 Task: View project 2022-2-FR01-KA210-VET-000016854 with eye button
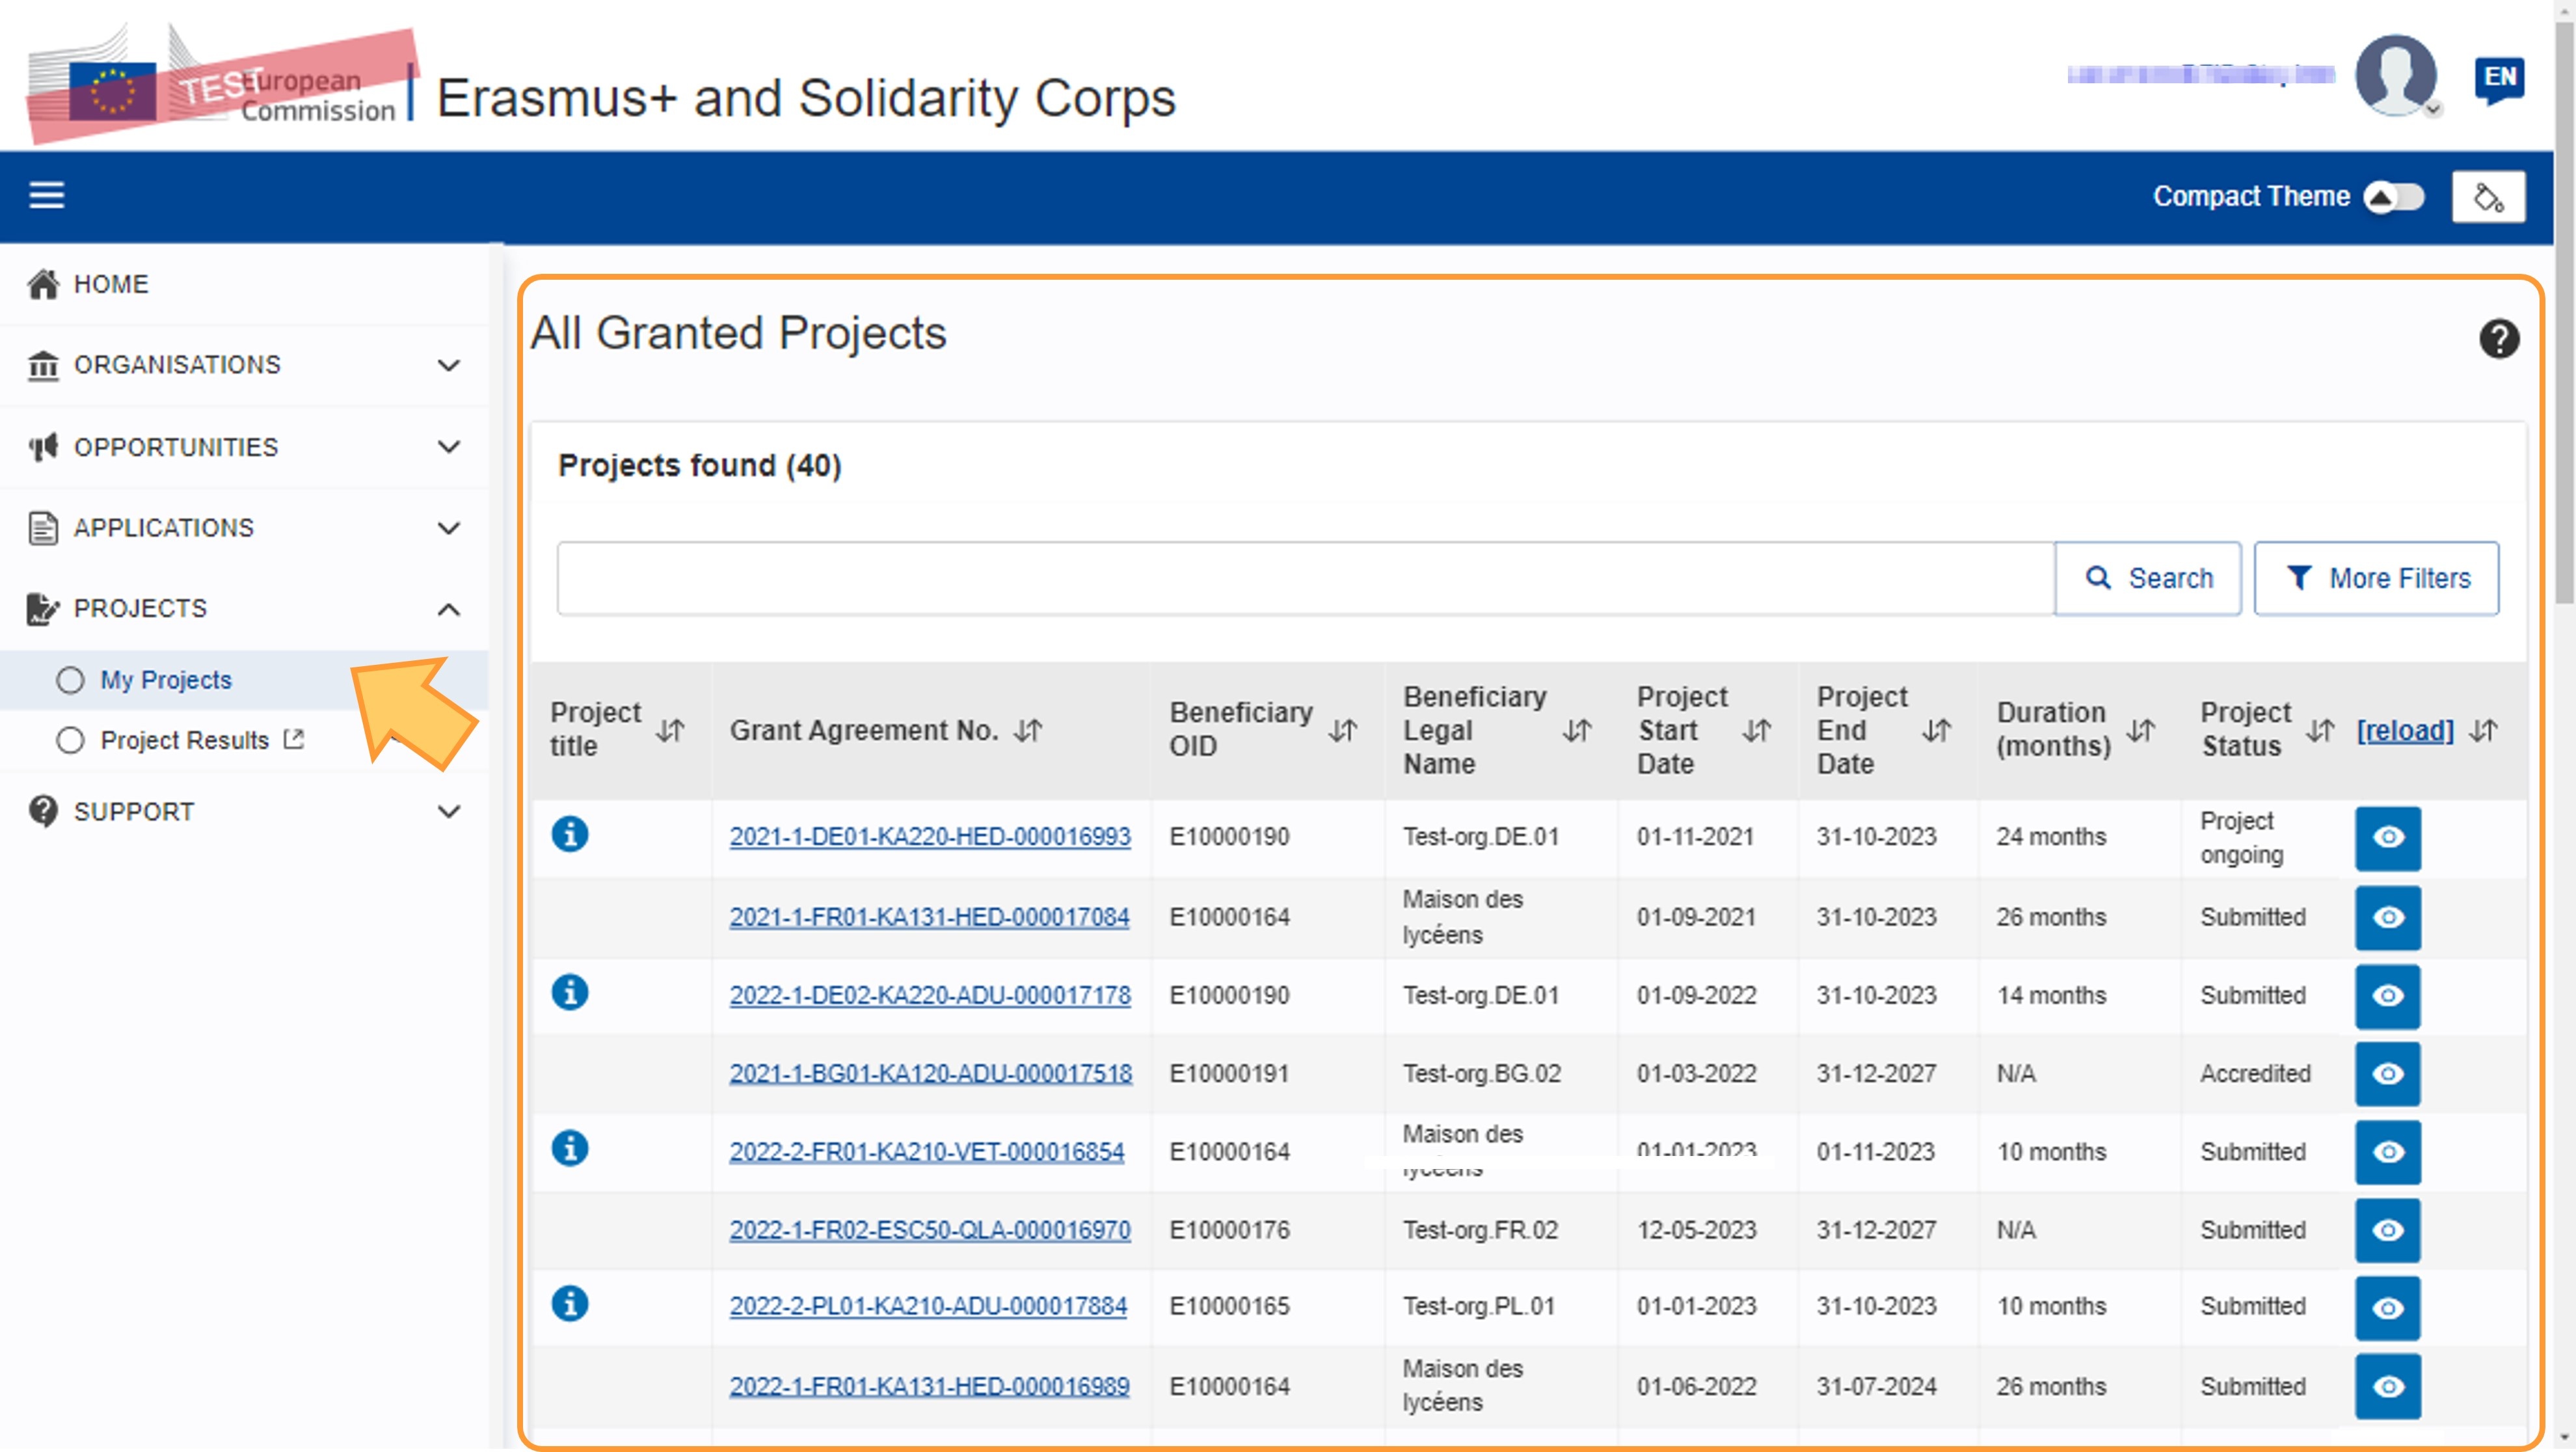click(x=2388, y=1151)
